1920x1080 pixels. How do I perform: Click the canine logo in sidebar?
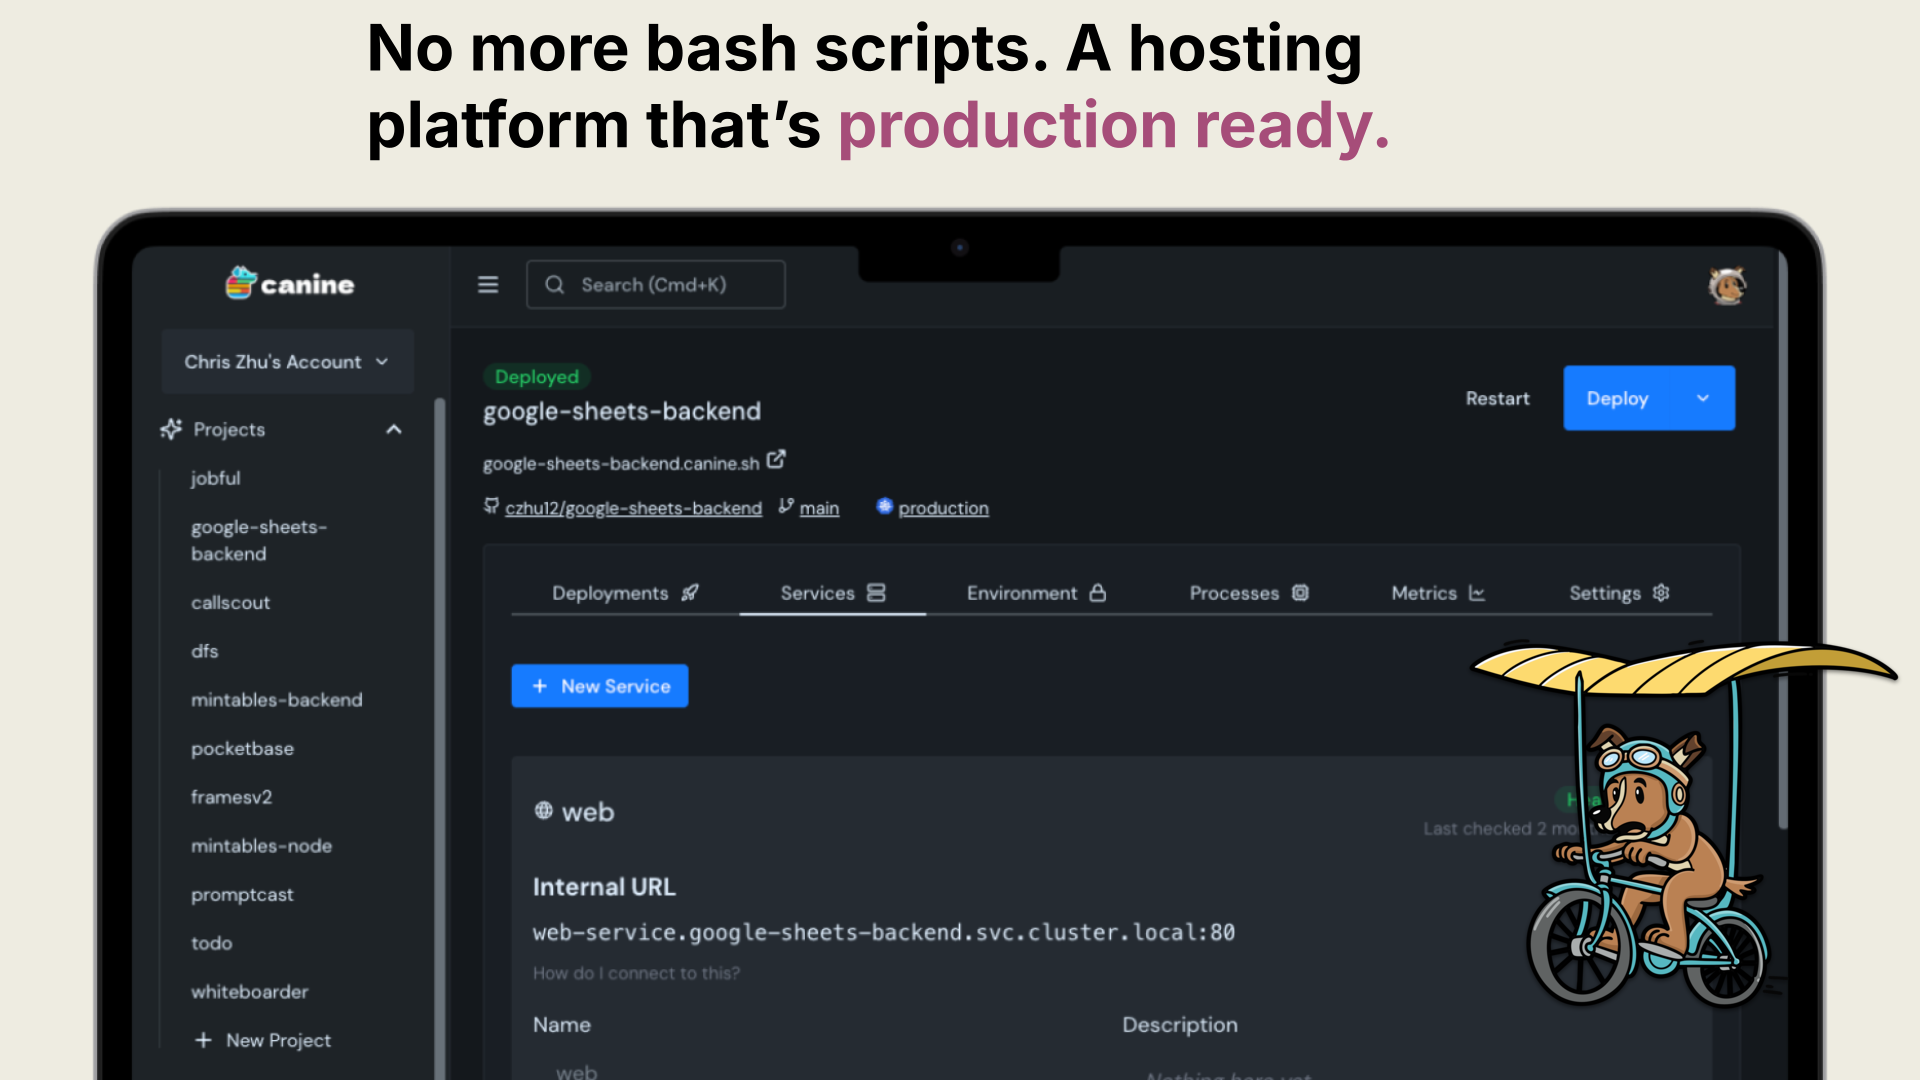289,284
